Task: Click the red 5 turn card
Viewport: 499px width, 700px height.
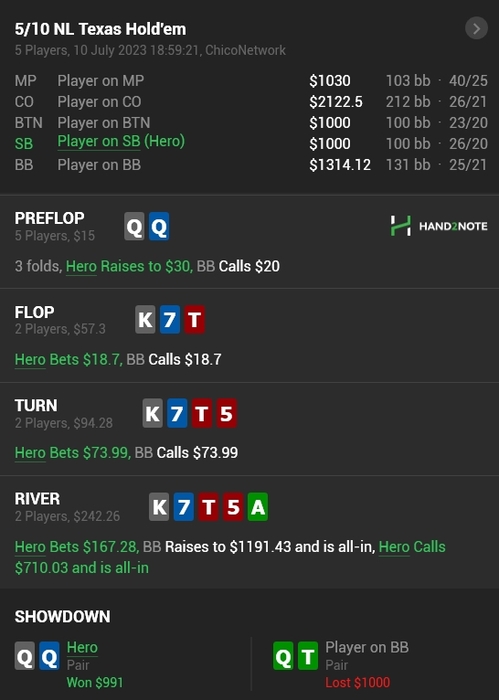Action: (226, 413)
